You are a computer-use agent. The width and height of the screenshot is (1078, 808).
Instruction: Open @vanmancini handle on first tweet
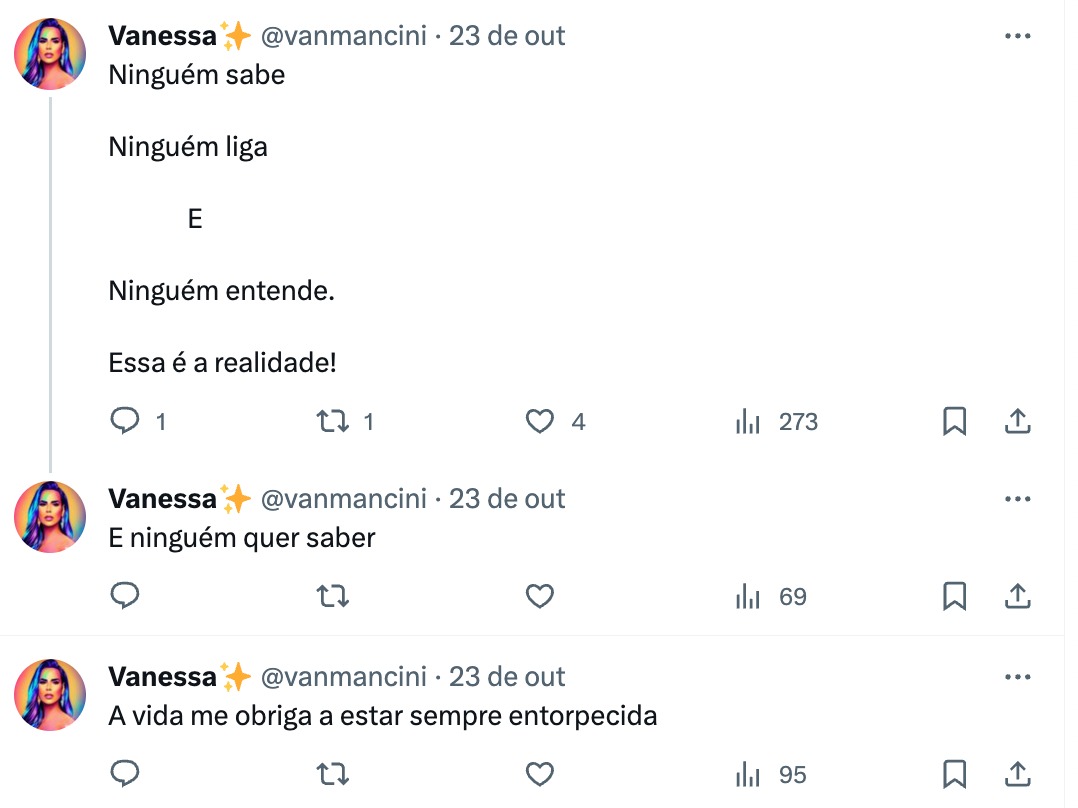click(x=343, y=37)
